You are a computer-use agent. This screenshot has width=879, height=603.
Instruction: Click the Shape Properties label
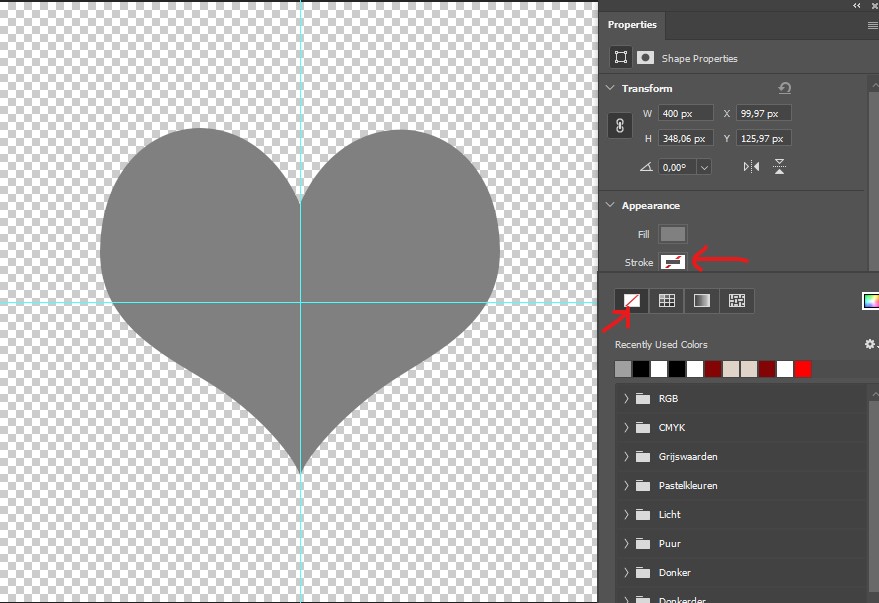tap(699, 58)
